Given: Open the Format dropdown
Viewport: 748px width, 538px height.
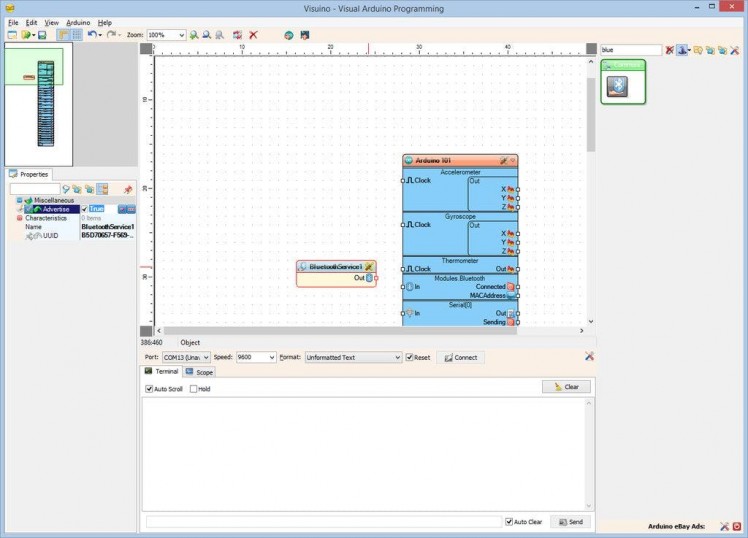Looking at the screenshot, I should click(396, 357).
